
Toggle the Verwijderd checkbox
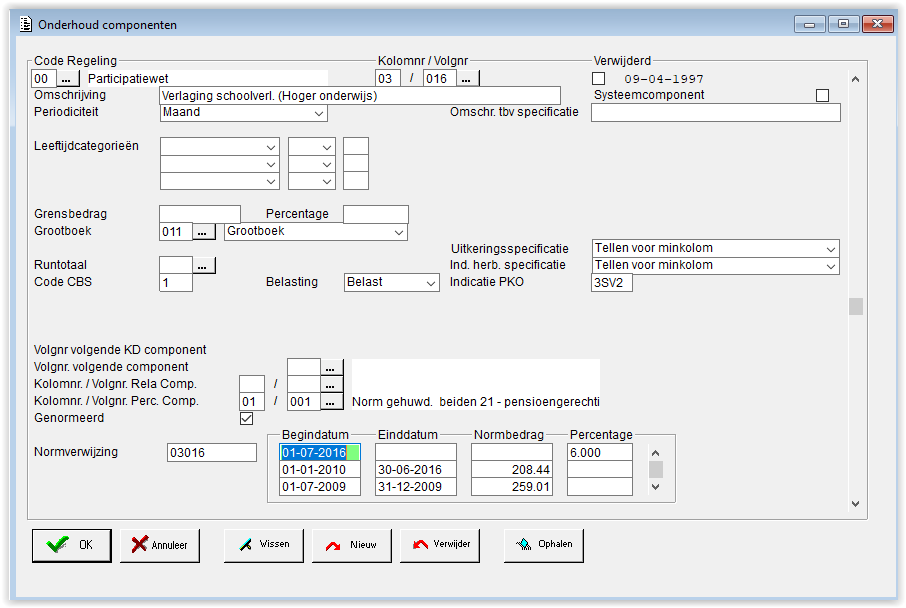(599, 79)
